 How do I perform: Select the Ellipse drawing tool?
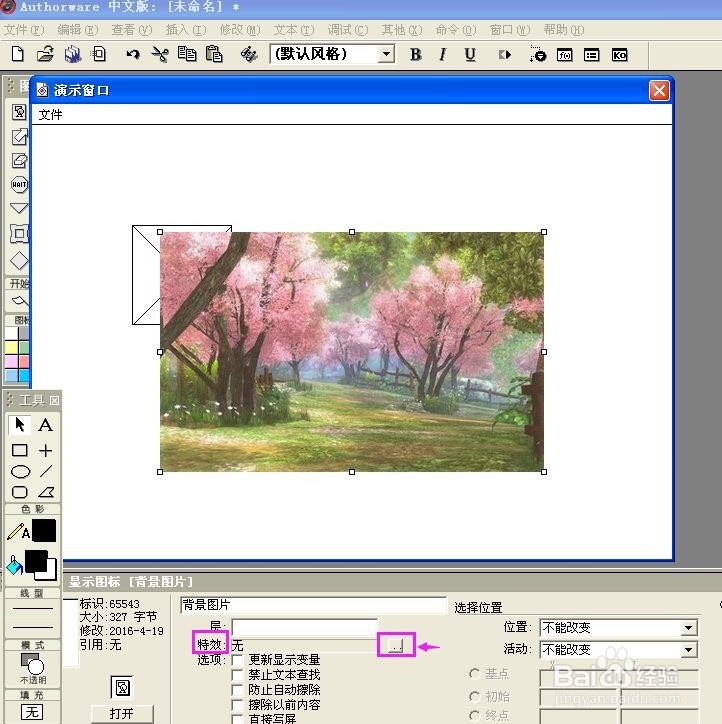pyautogui.click(x=20, y=471)
